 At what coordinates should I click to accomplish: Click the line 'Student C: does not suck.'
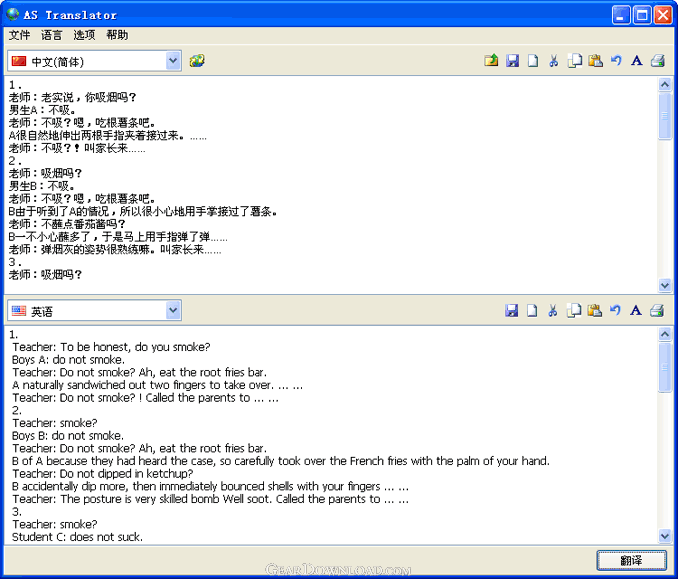click(77, 537)
